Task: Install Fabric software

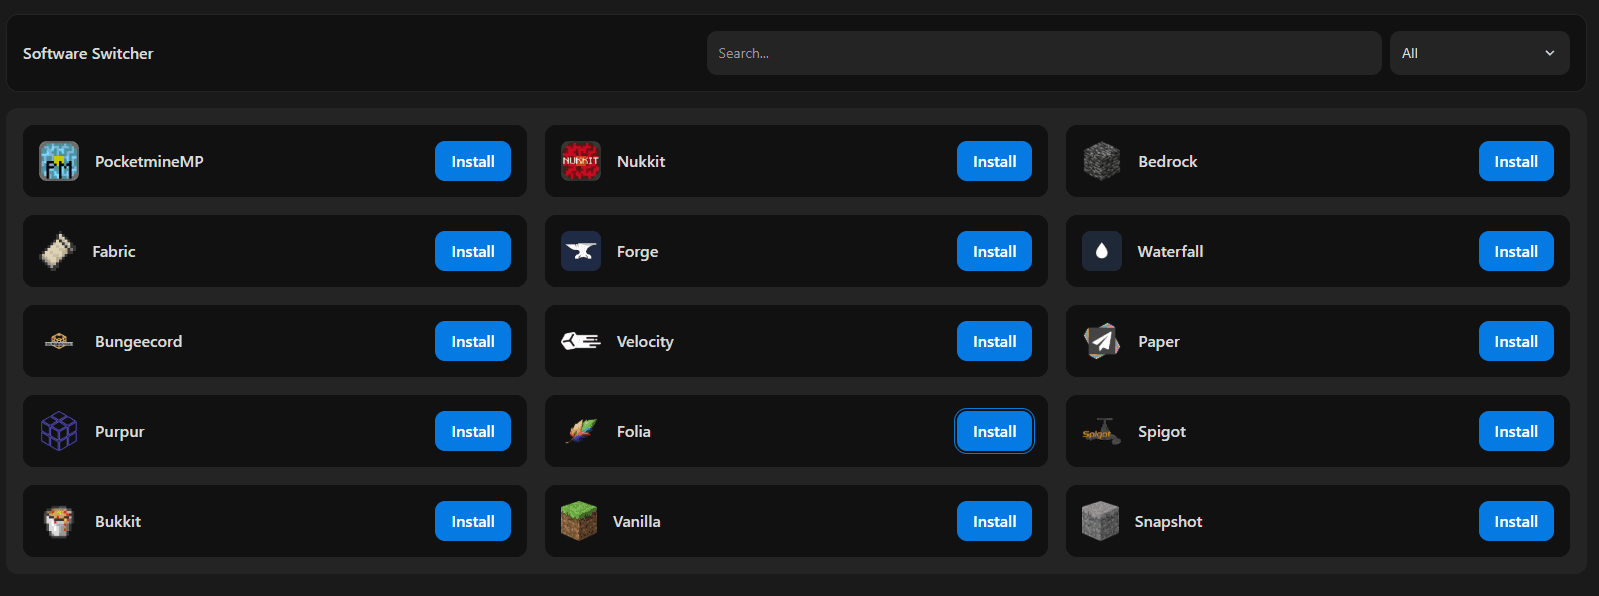Action: pyautogui.click(x=473, y=251)
